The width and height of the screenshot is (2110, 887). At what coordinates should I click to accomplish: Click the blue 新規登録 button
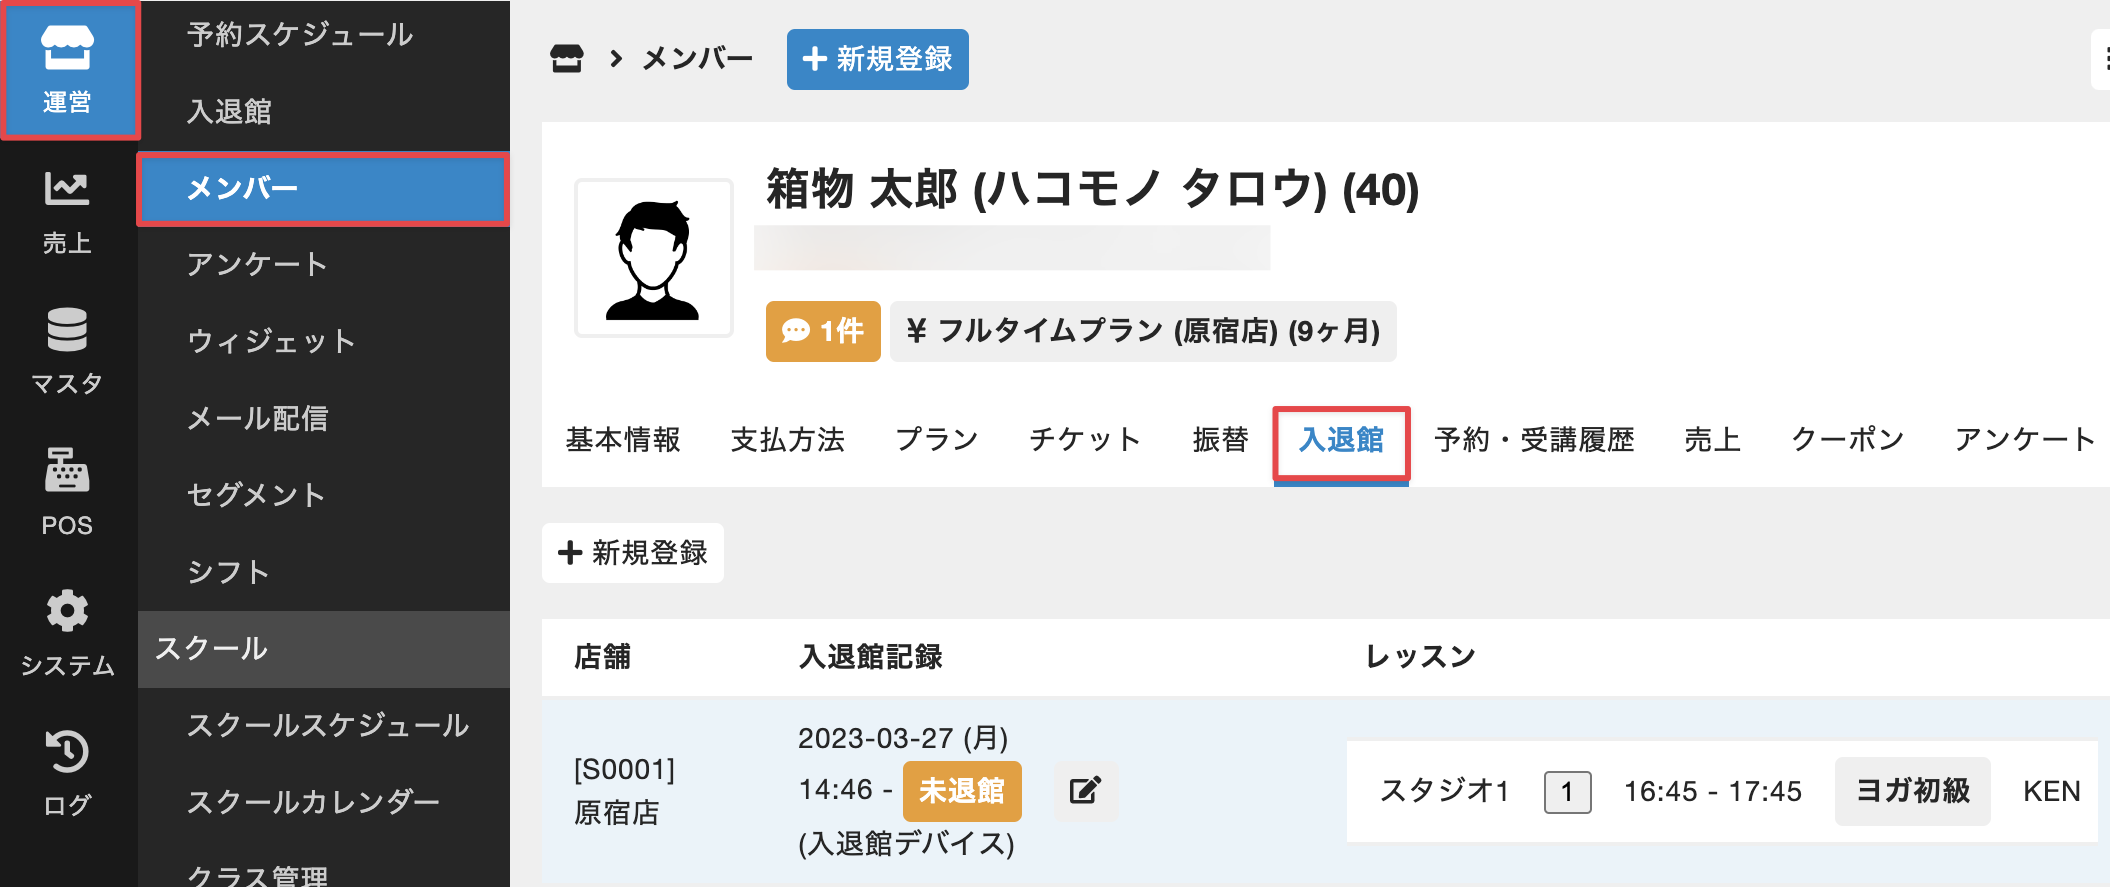click(x=877, y=59)
